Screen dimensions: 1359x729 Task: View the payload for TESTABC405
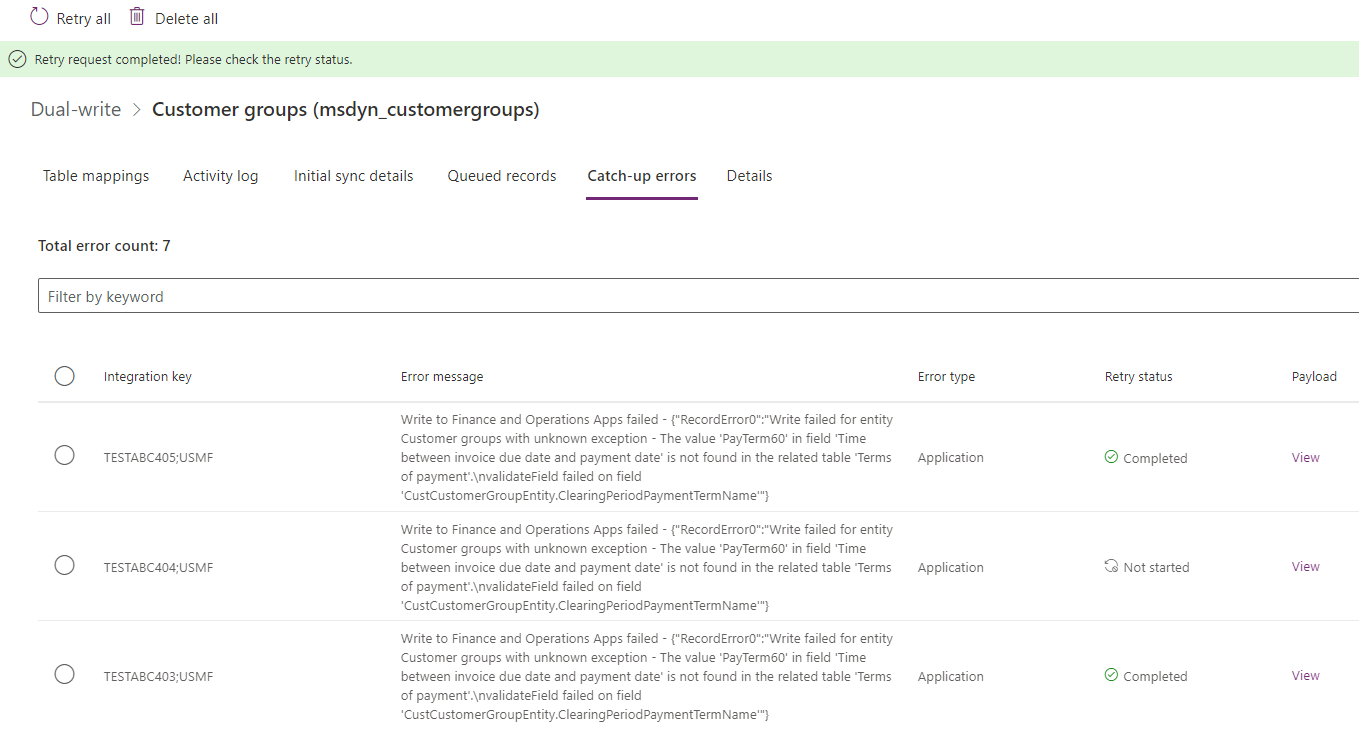coord(1305,457)
